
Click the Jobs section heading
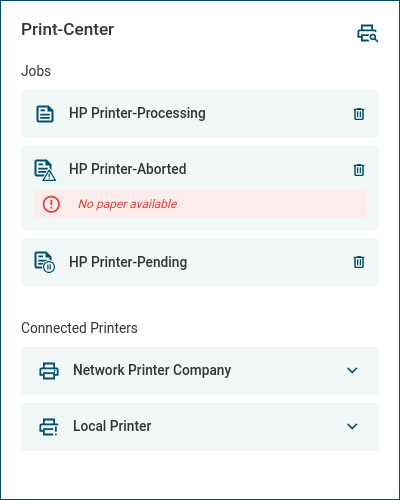(36, 71)
